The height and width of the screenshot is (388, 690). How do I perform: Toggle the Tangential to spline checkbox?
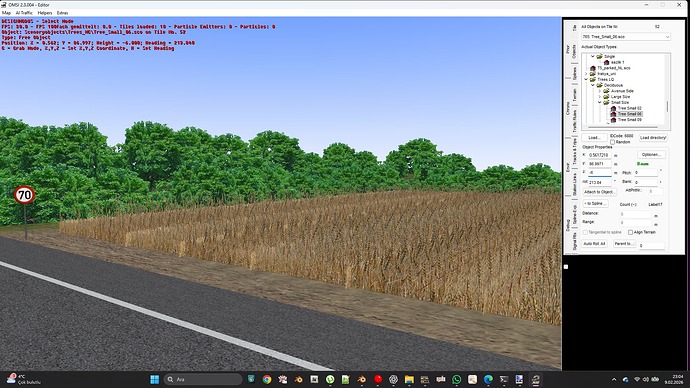click(585, 232)
